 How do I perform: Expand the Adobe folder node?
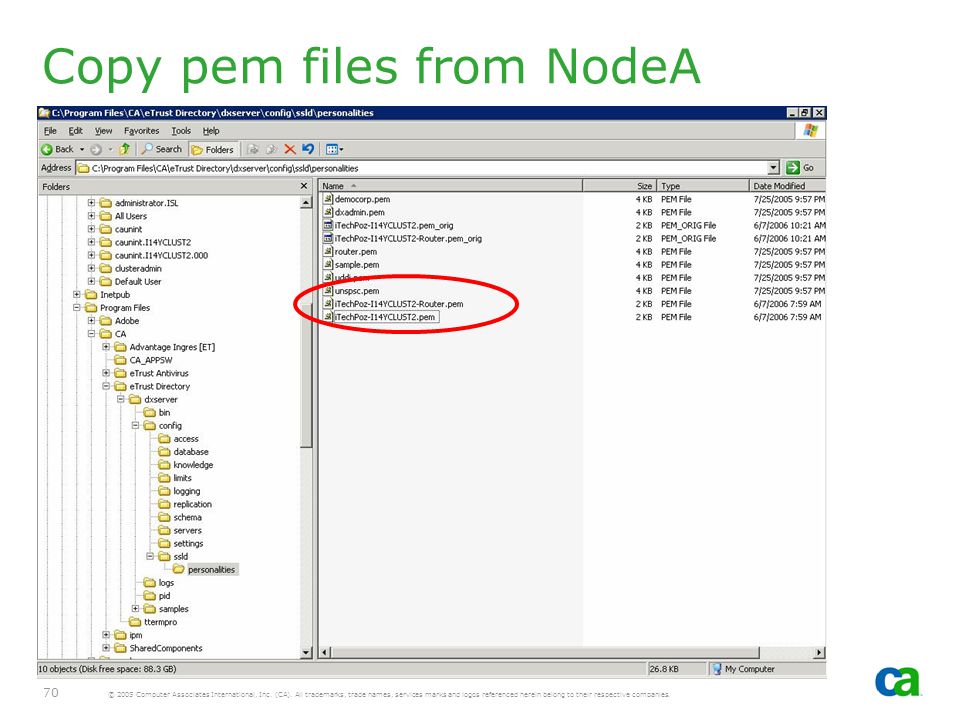[x=91, y=321]
